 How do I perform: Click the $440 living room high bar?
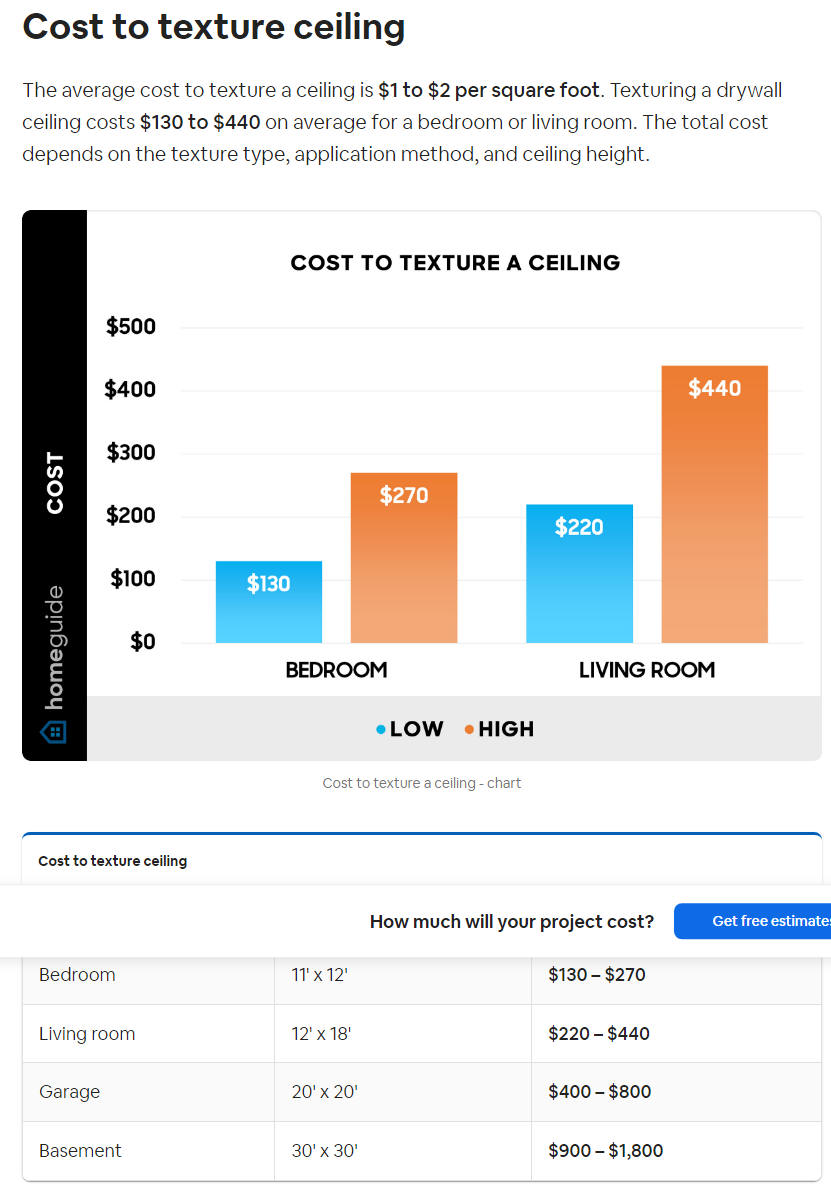click(x=714, y=504)
